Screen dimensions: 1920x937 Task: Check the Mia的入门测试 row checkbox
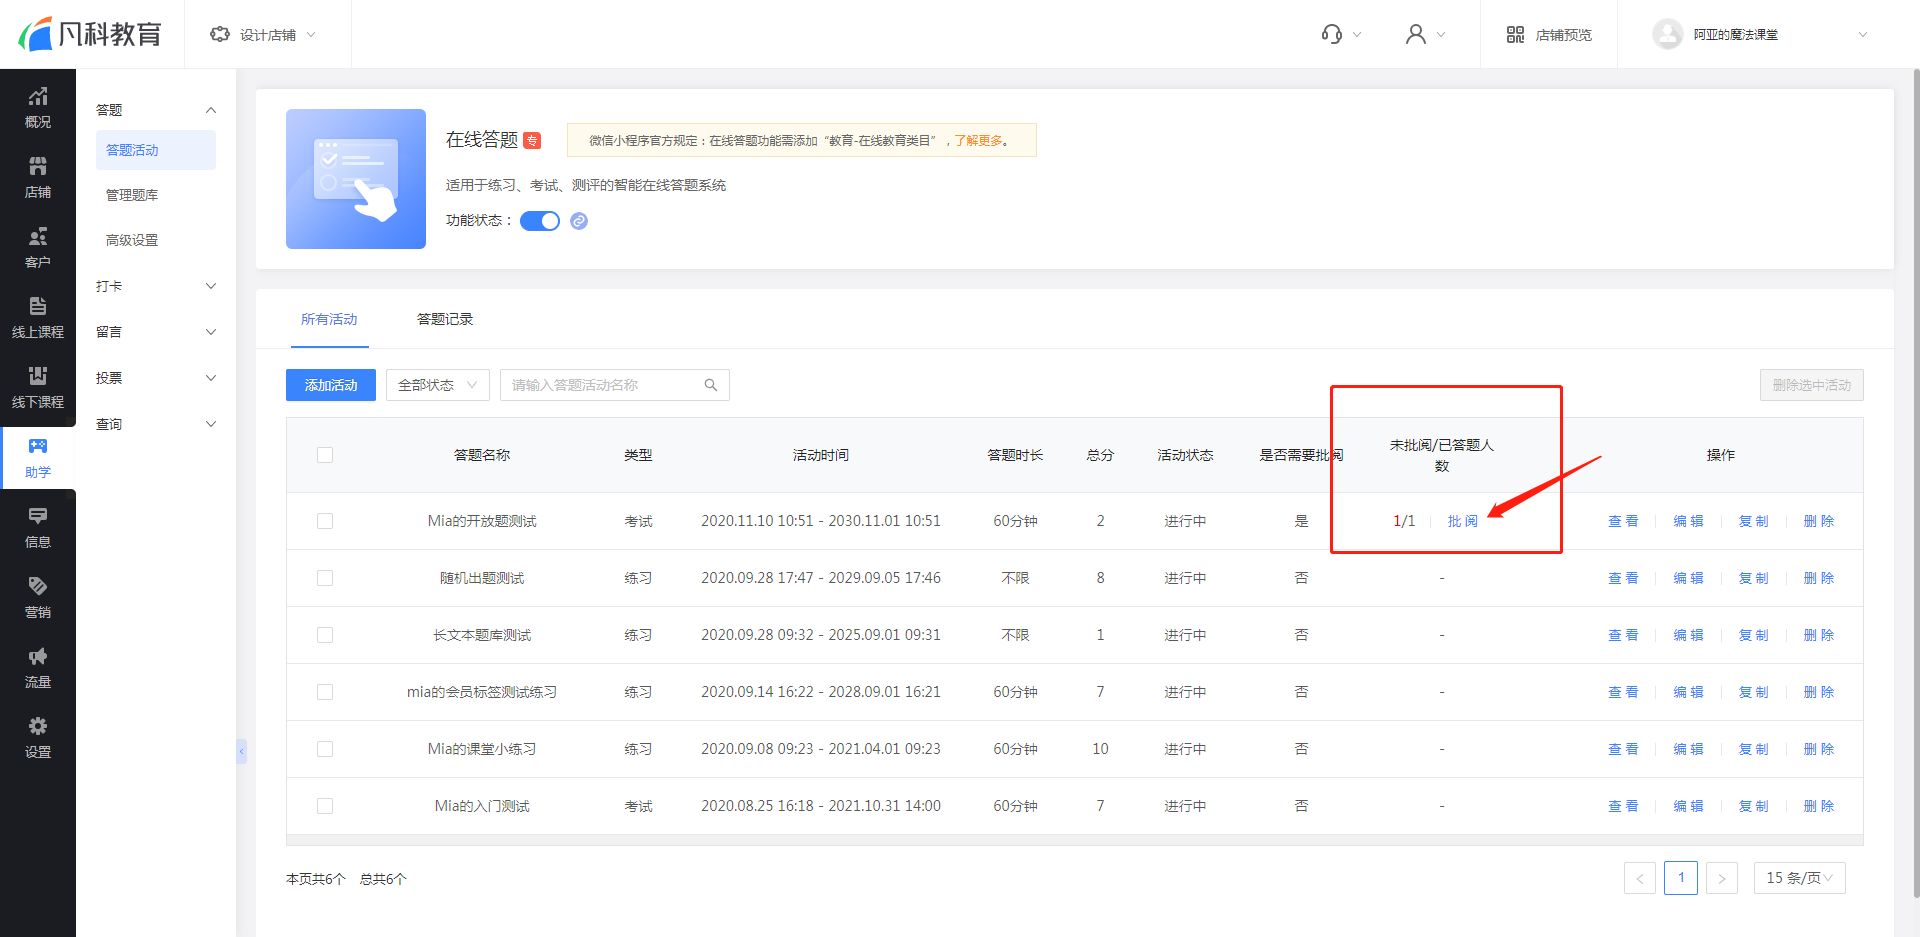pyautogui.click(x=325, y=806)
